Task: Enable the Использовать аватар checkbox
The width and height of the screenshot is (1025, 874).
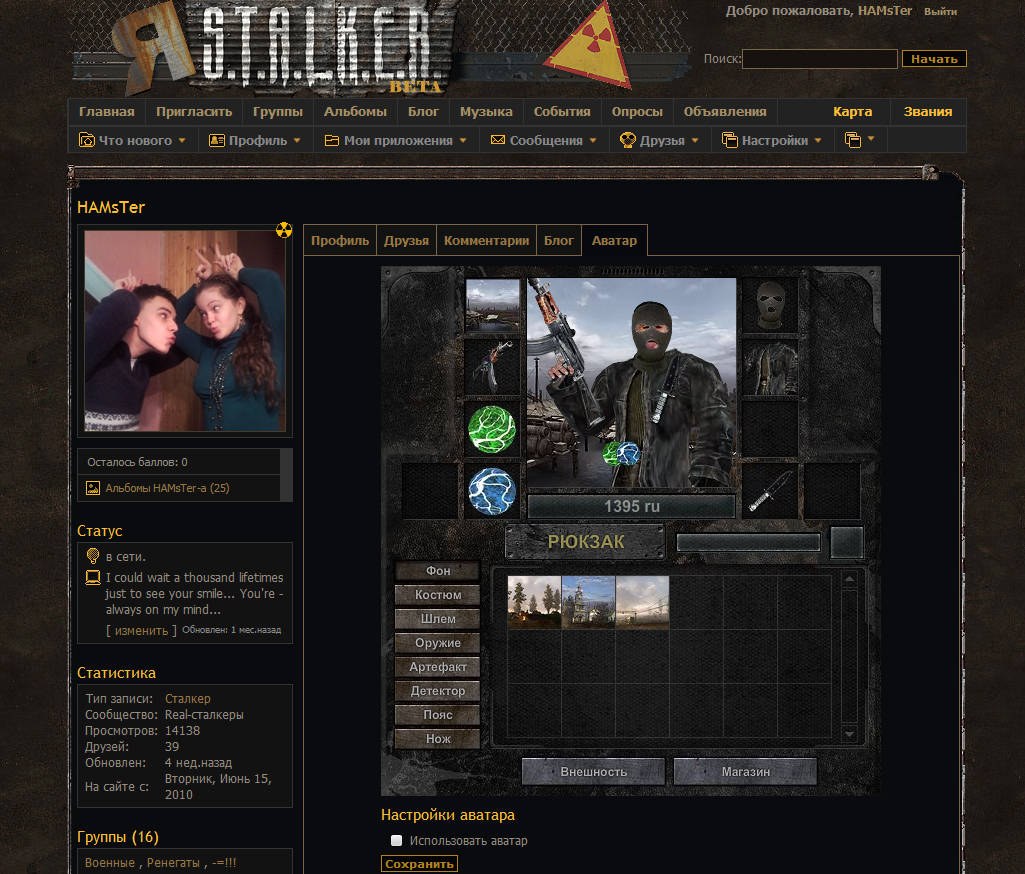Action: tap(396, 840)
